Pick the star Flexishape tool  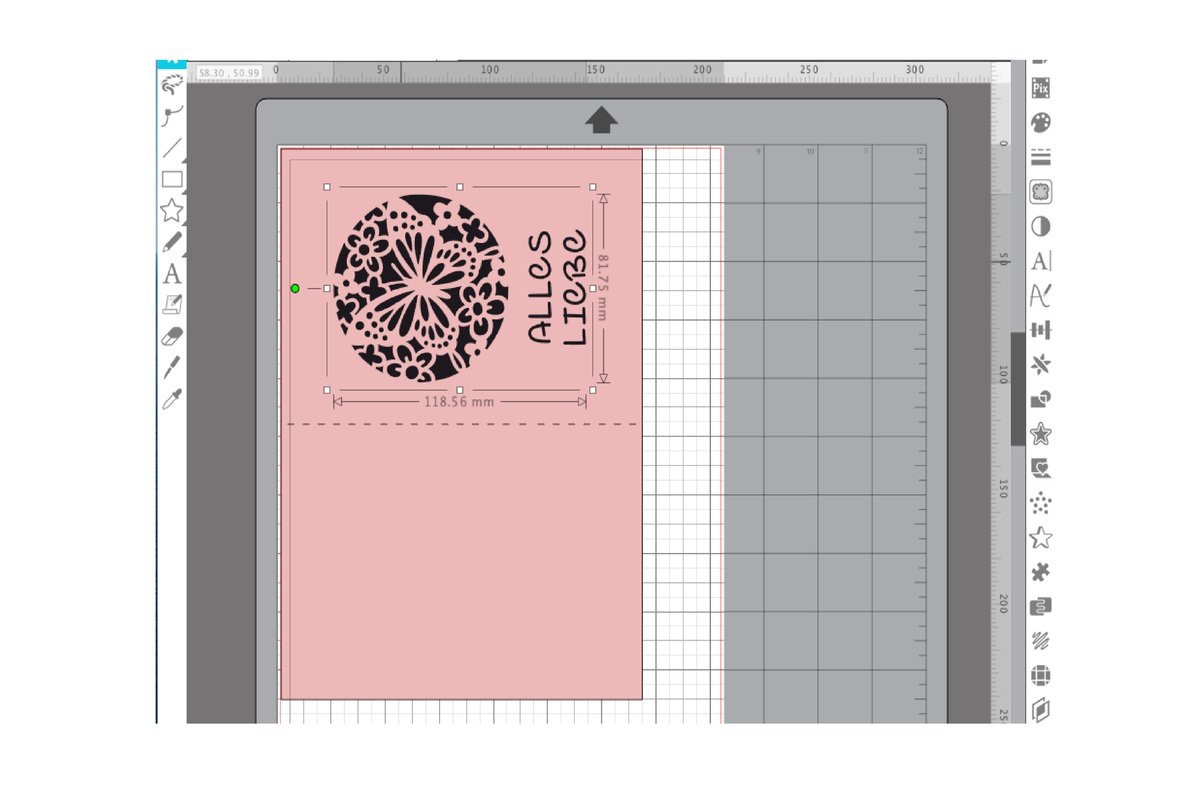tap(172, 210)
